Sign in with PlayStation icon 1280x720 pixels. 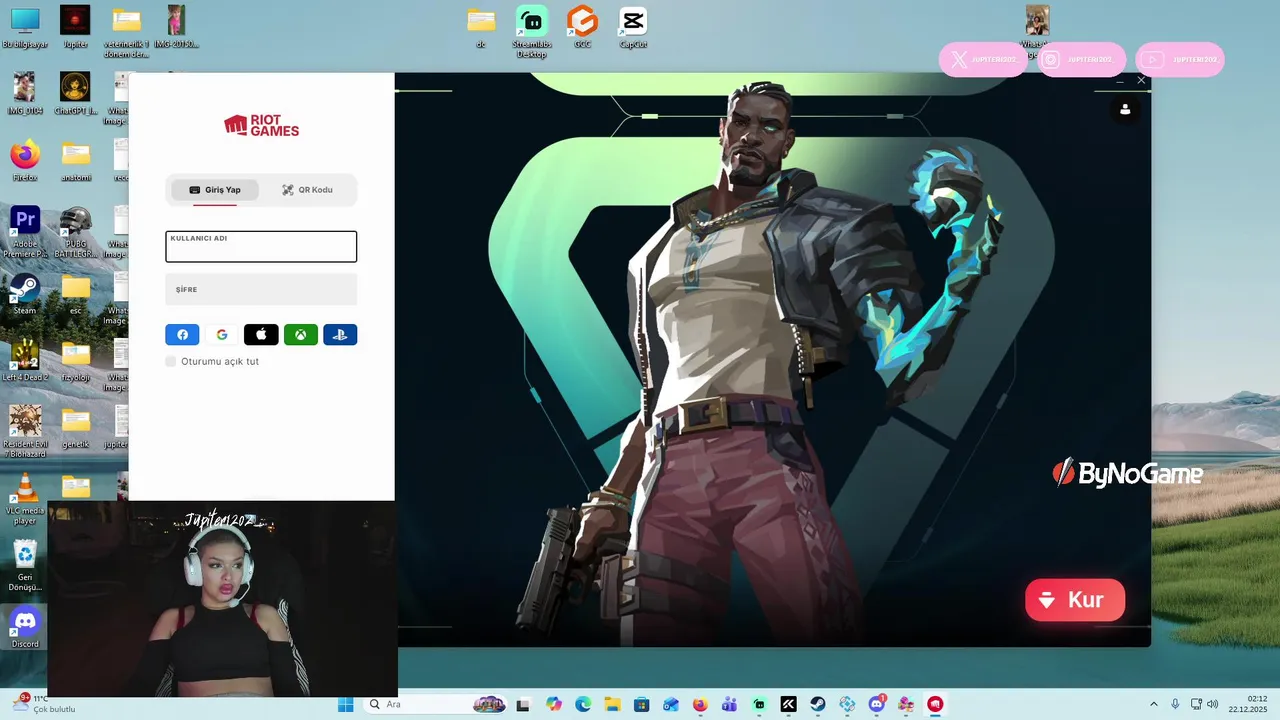pos(340,335)
